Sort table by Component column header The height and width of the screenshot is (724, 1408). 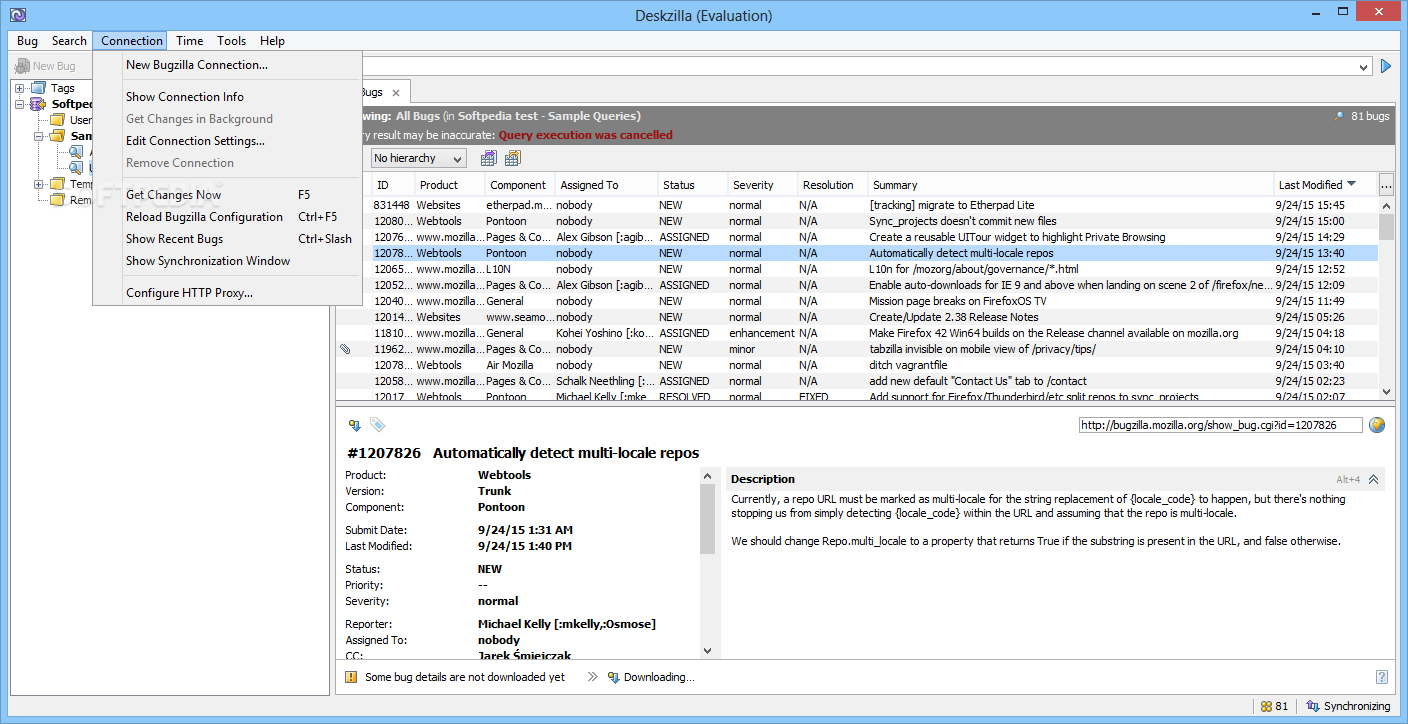coord(520,185)
